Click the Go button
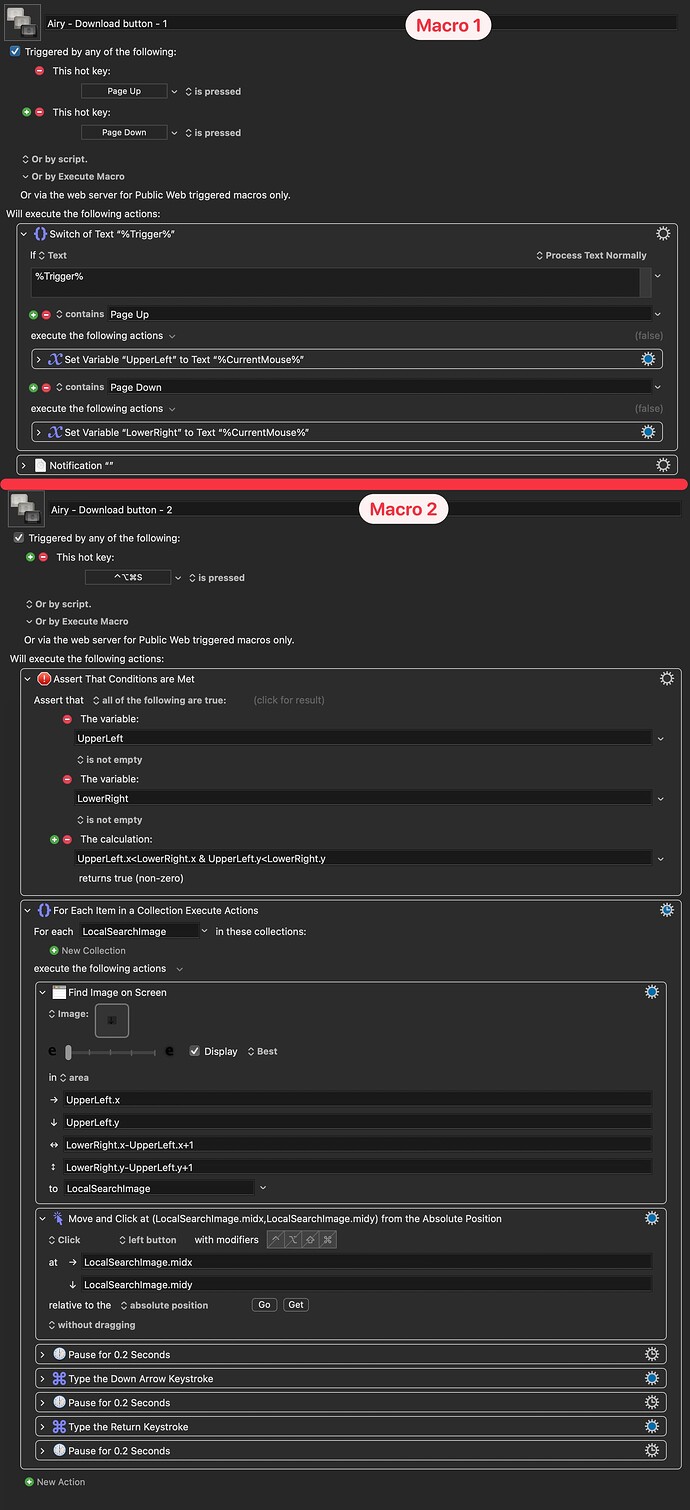This screenshot has width=690, height=1510. click(264, 1305)
